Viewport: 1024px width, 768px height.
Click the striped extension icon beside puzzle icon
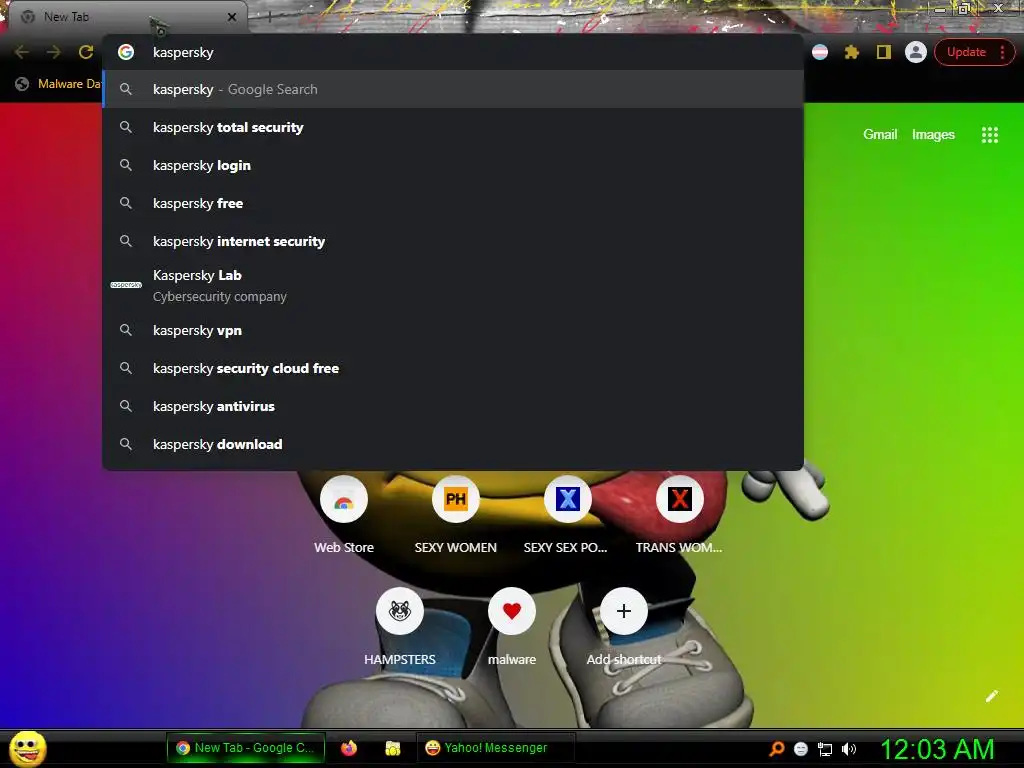(820, 52)
